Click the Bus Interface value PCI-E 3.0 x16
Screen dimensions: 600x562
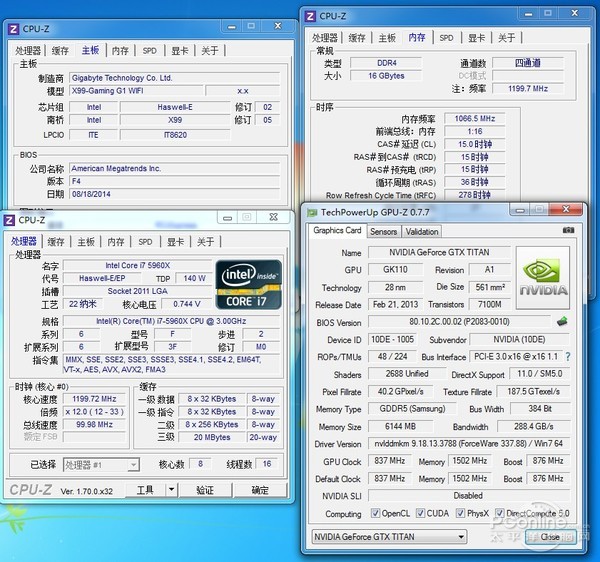click(x=516, y=357)
